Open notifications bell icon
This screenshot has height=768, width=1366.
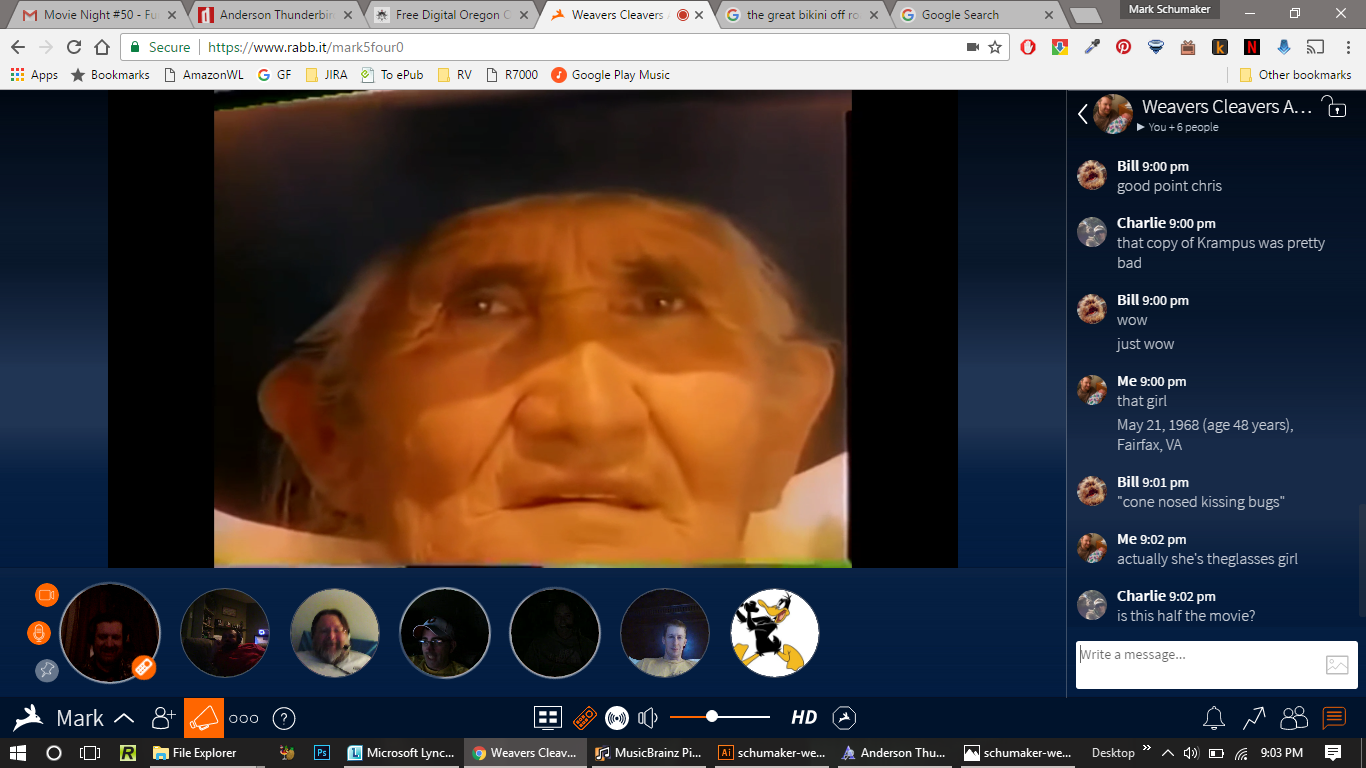point(1214,718)
